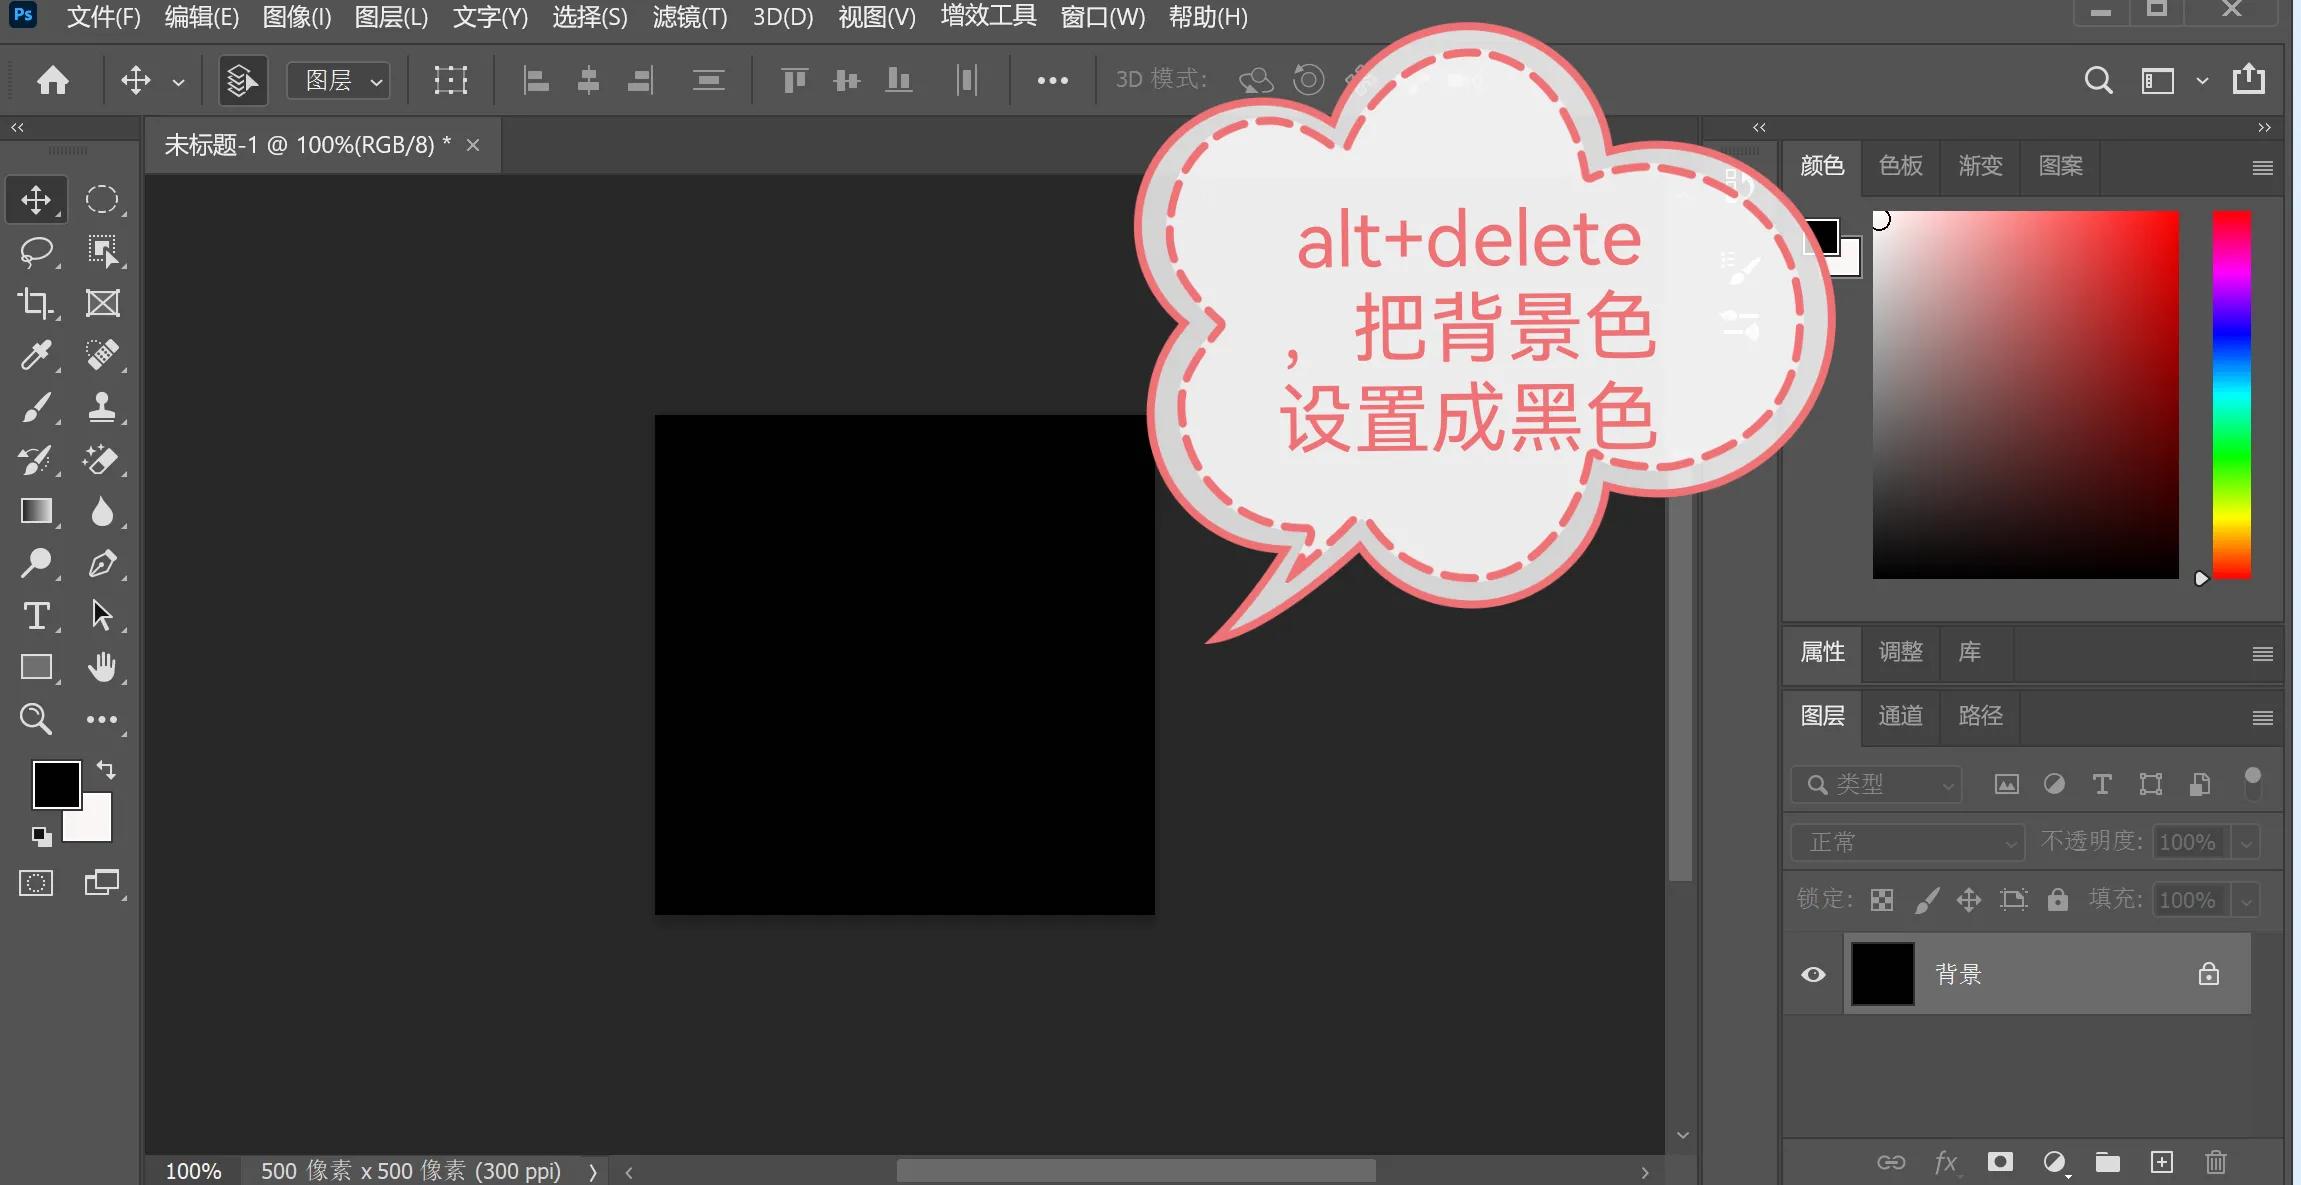Open the Zoom tool

pos(37,719)
